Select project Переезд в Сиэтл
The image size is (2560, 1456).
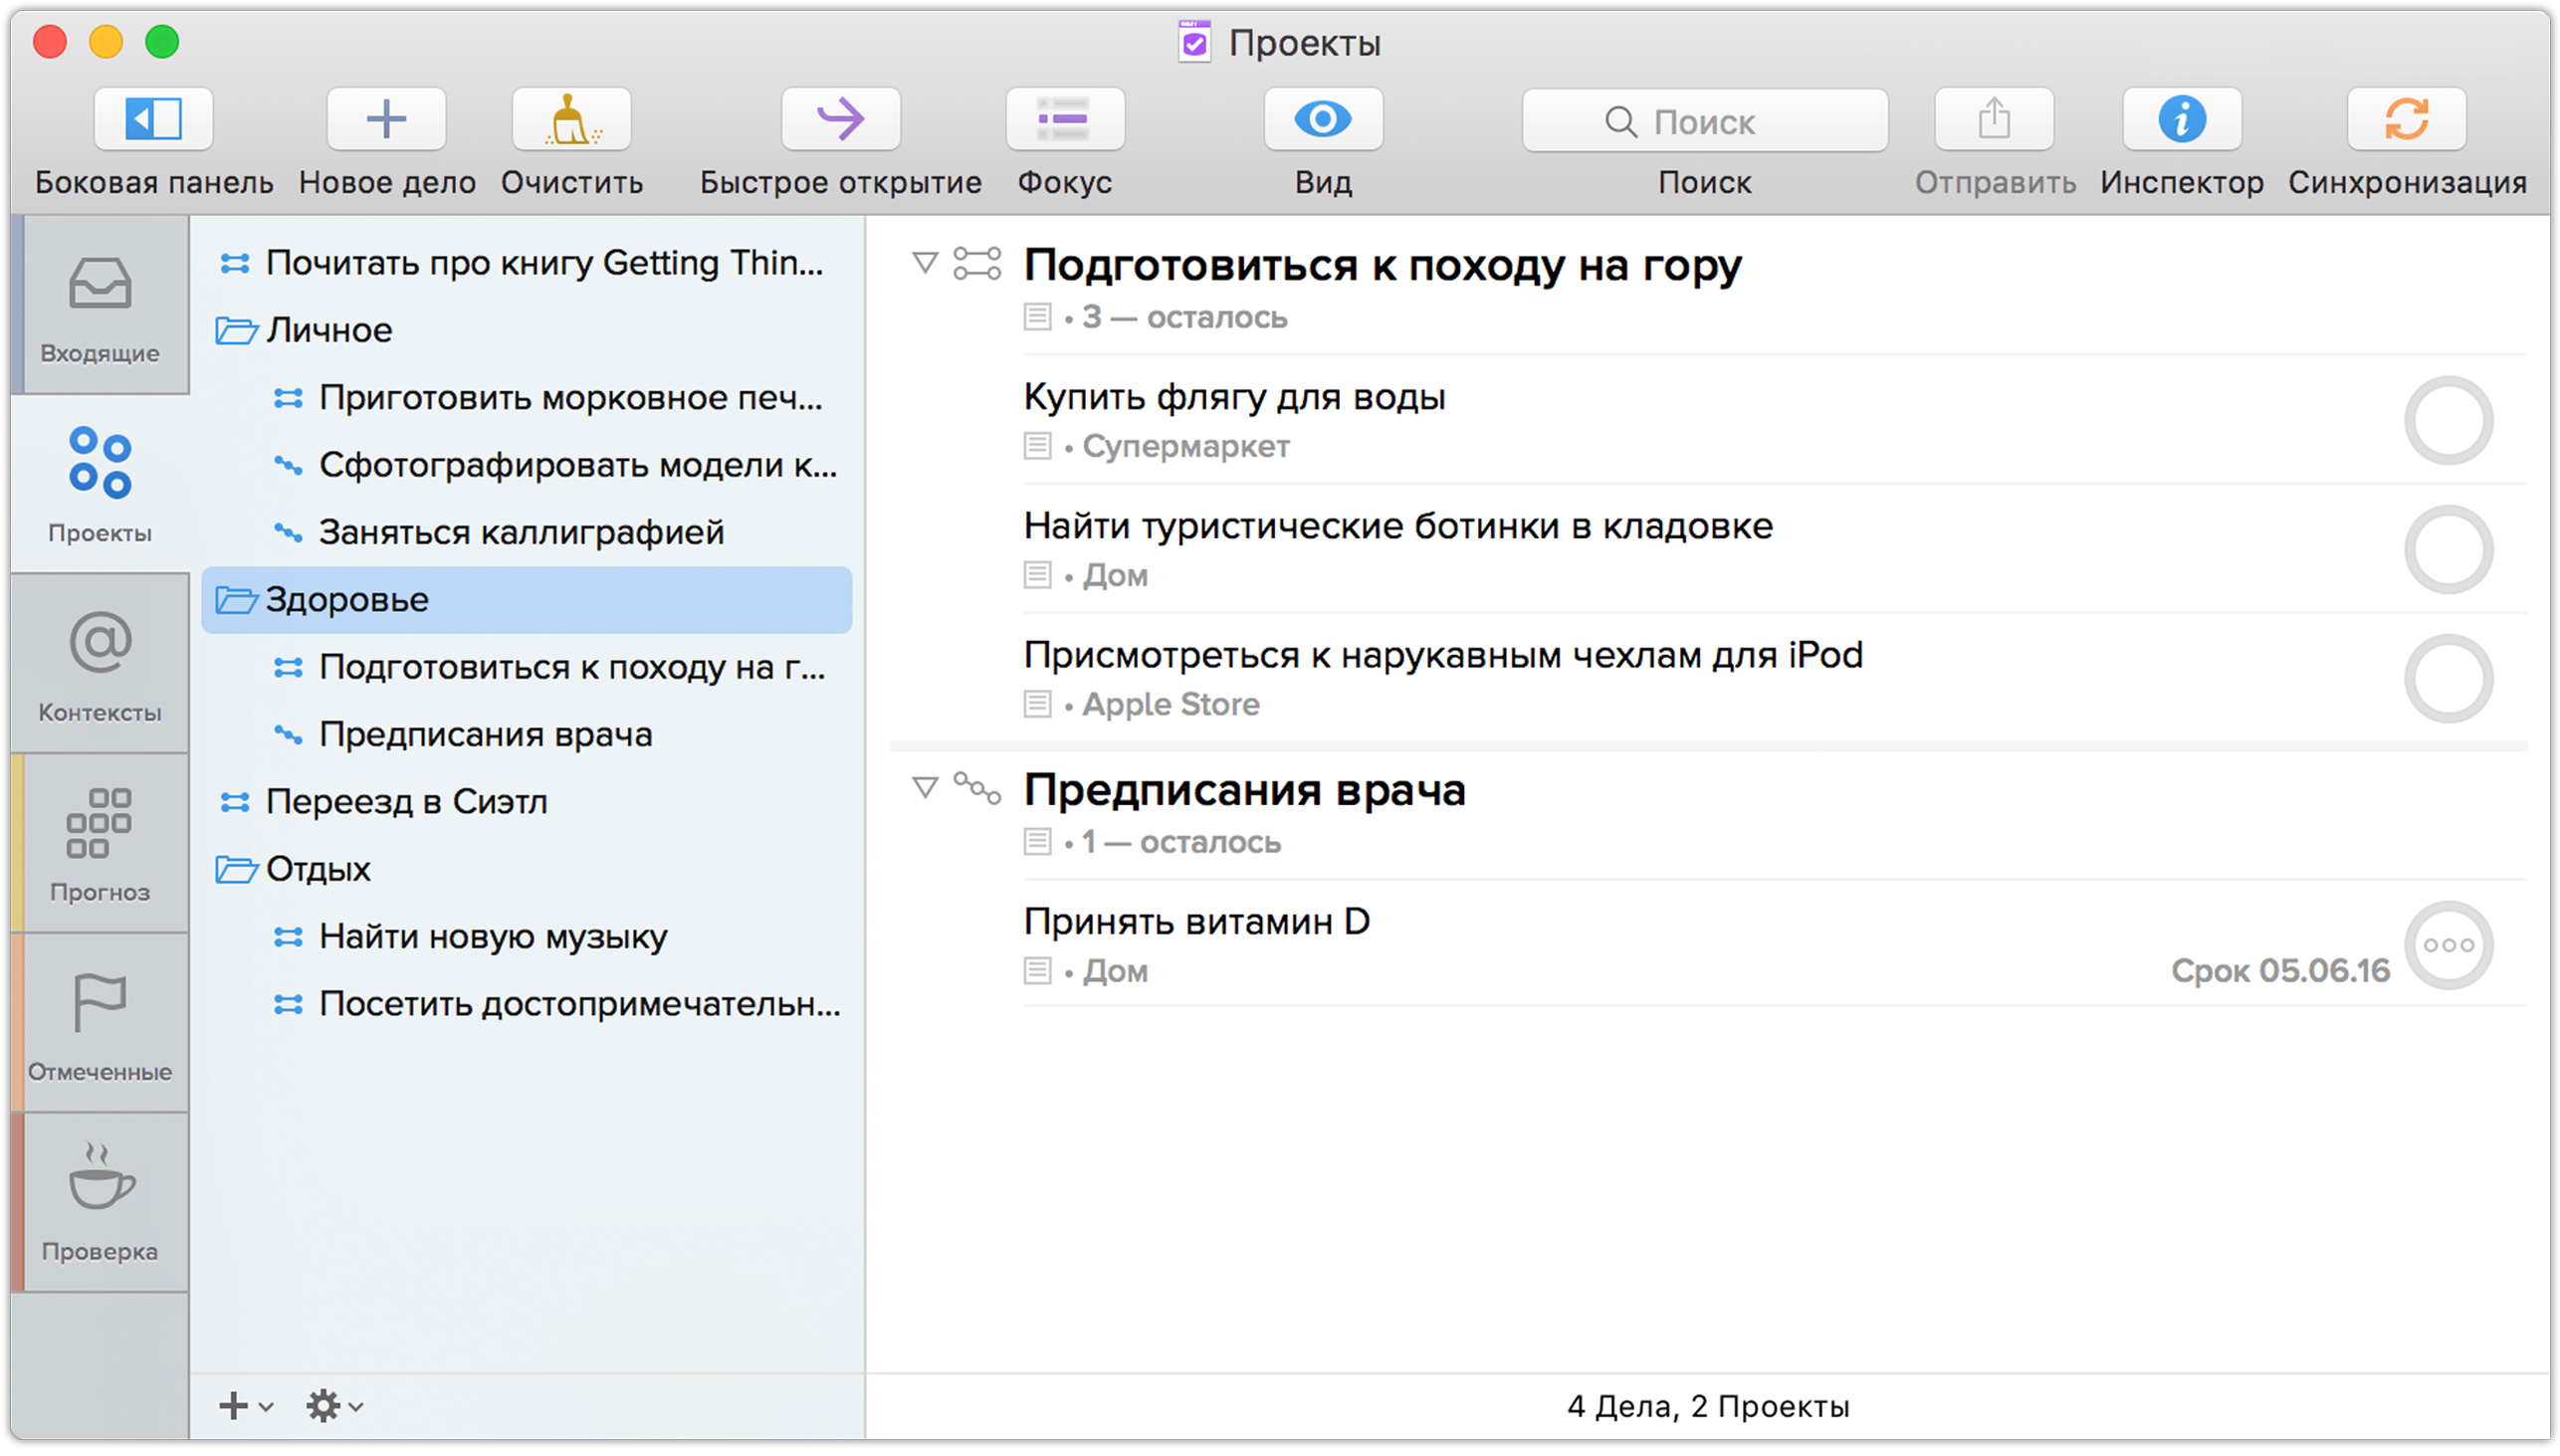coord(527,802)
